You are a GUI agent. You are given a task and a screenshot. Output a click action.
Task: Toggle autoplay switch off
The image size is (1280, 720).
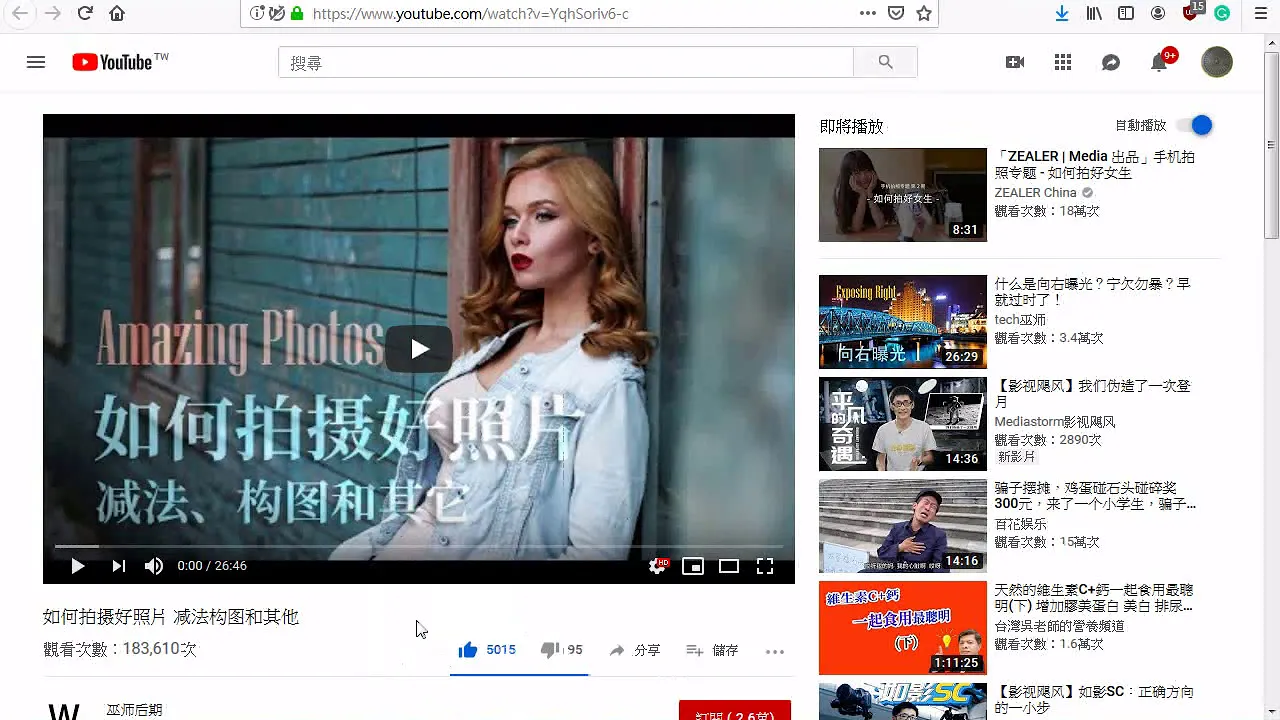click(1195, 125)
